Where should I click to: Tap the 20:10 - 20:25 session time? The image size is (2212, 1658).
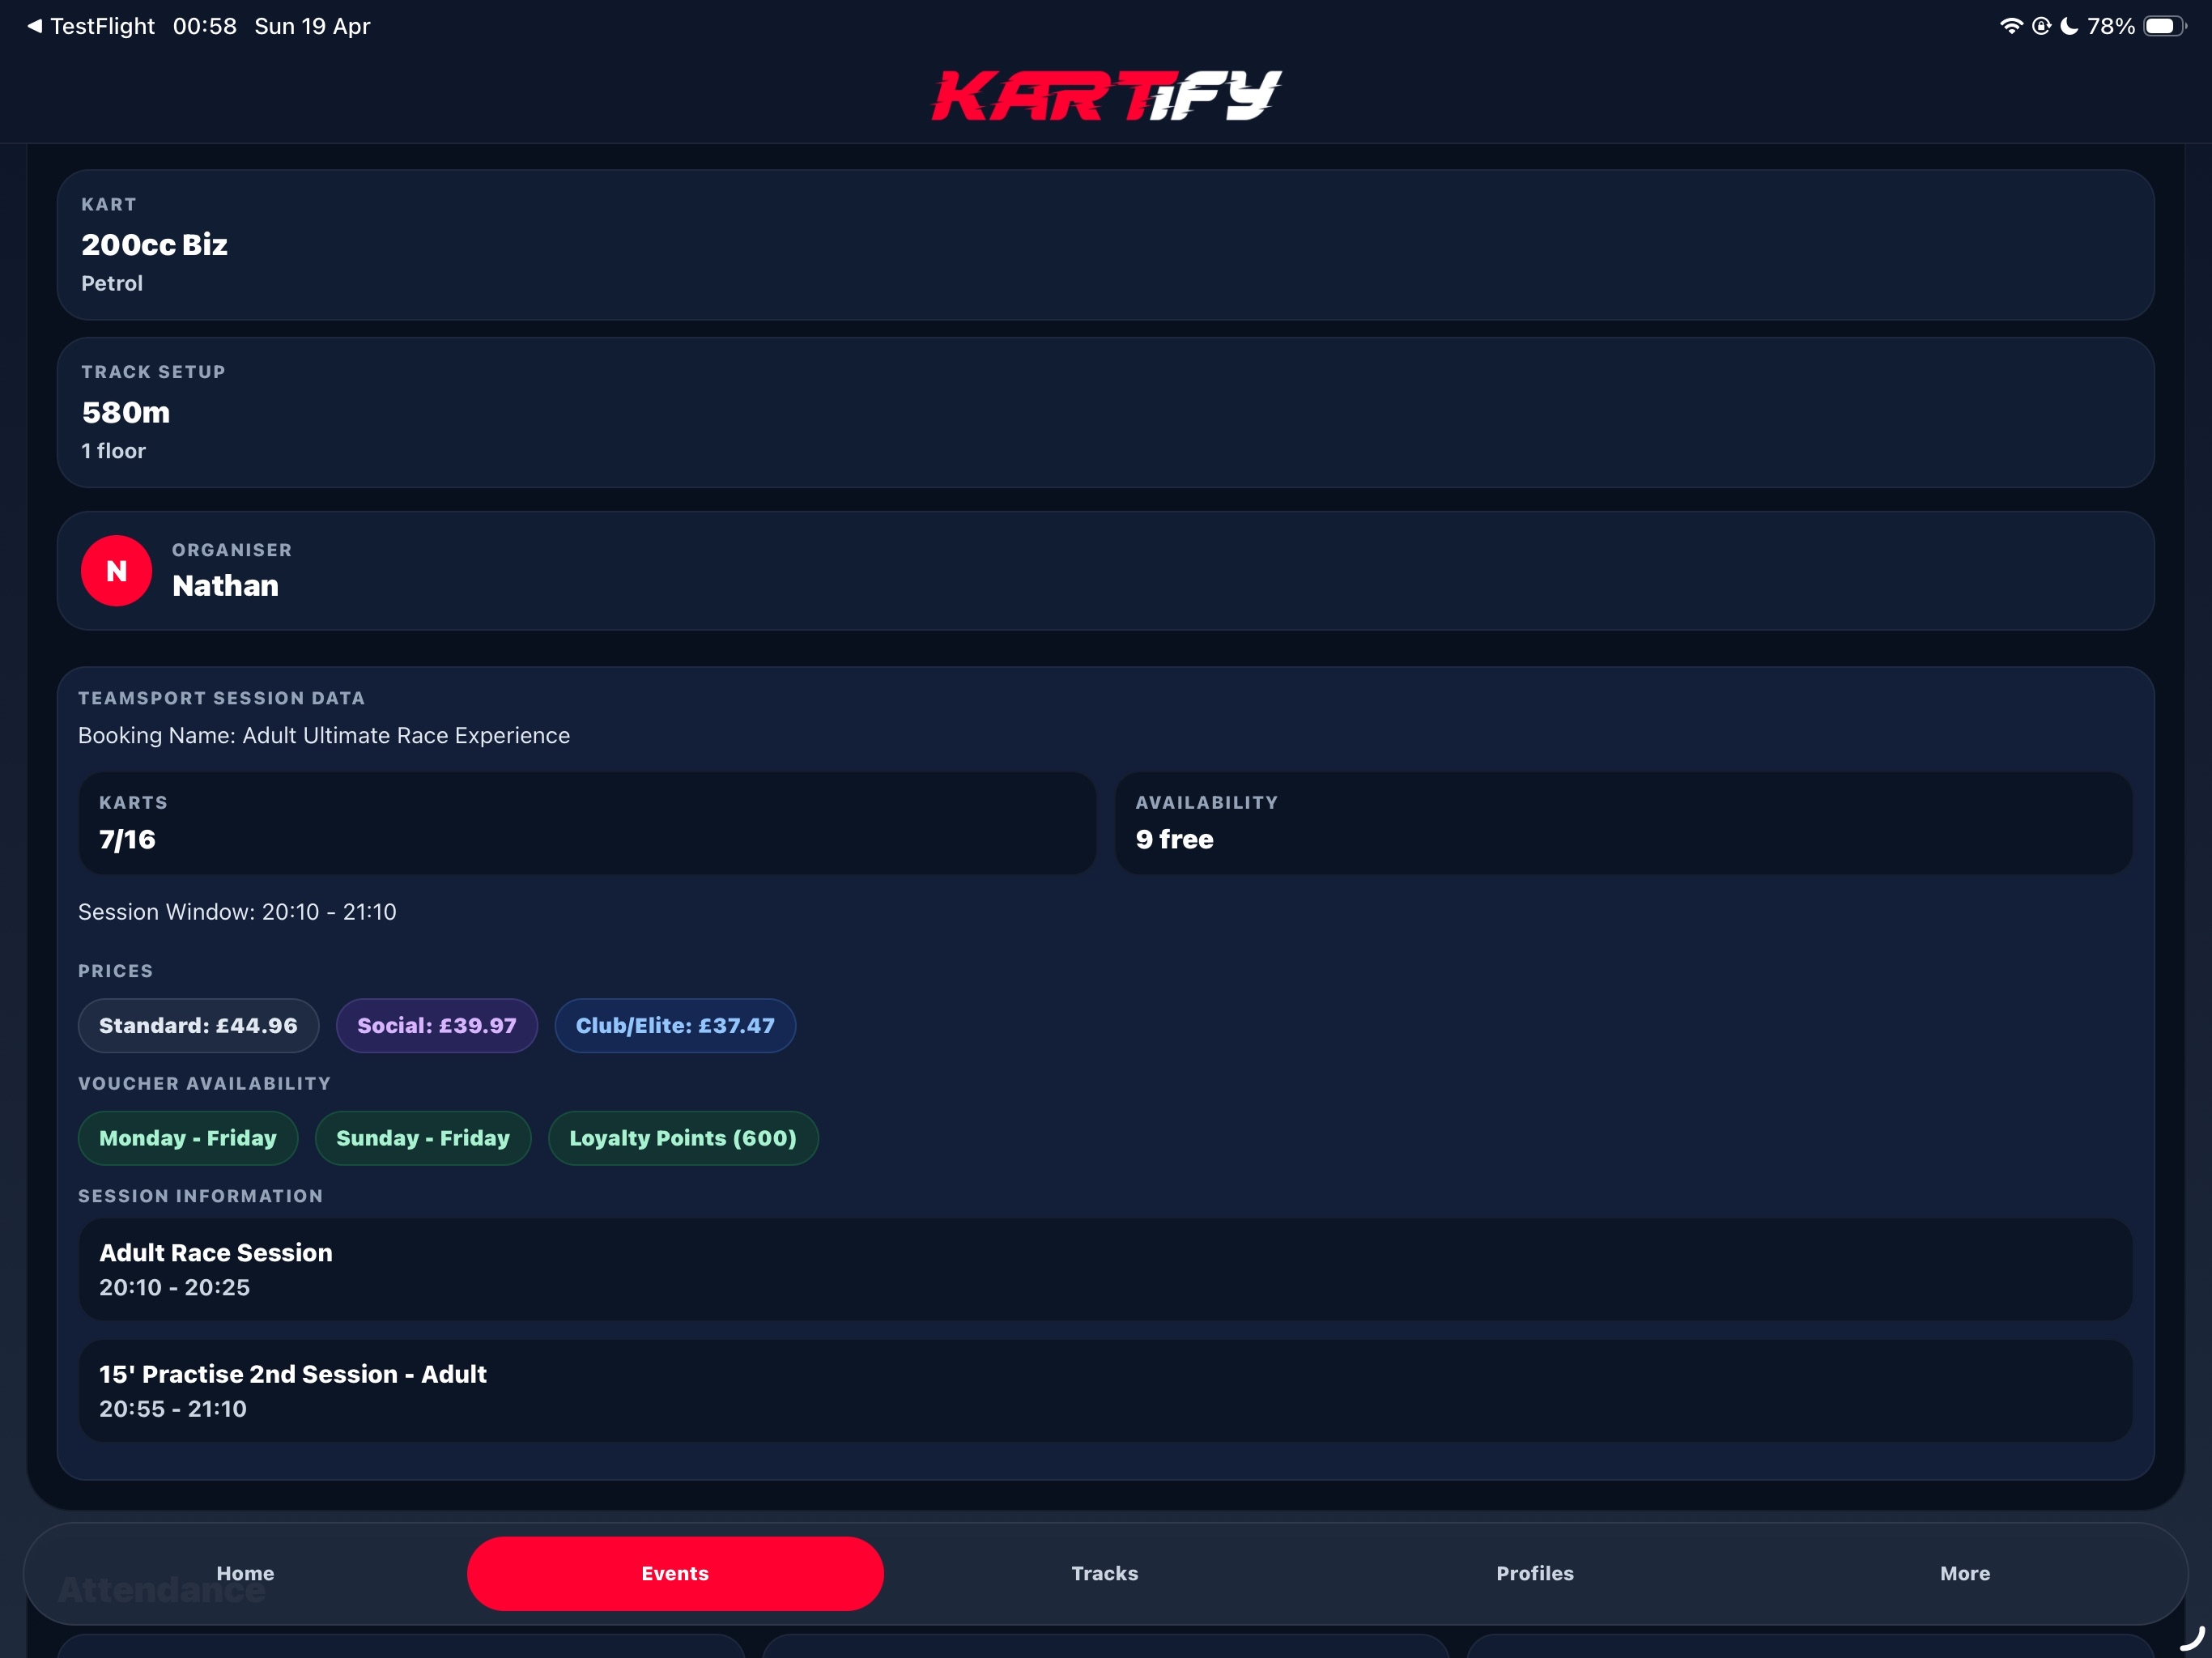click(x=174, y=1287)
